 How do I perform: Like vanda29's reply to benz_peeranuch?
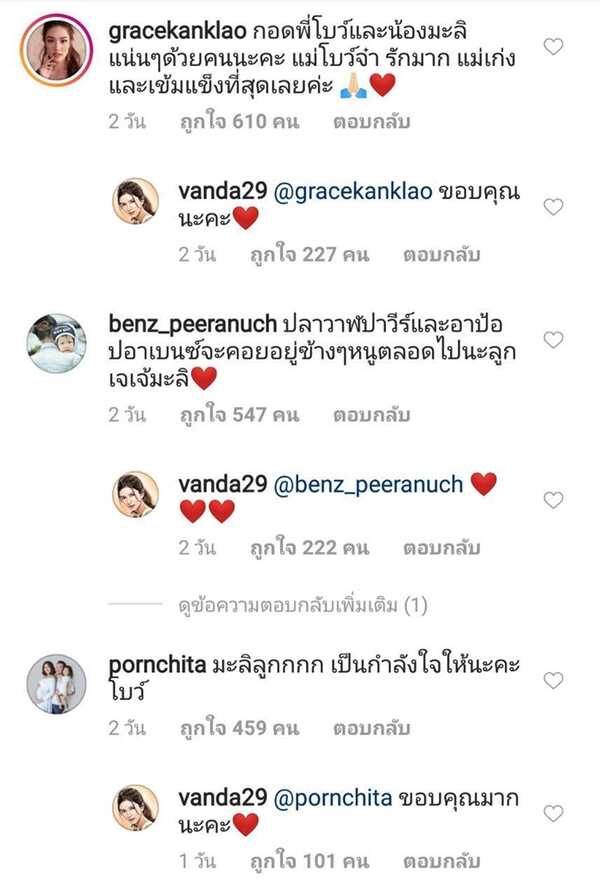553,500
